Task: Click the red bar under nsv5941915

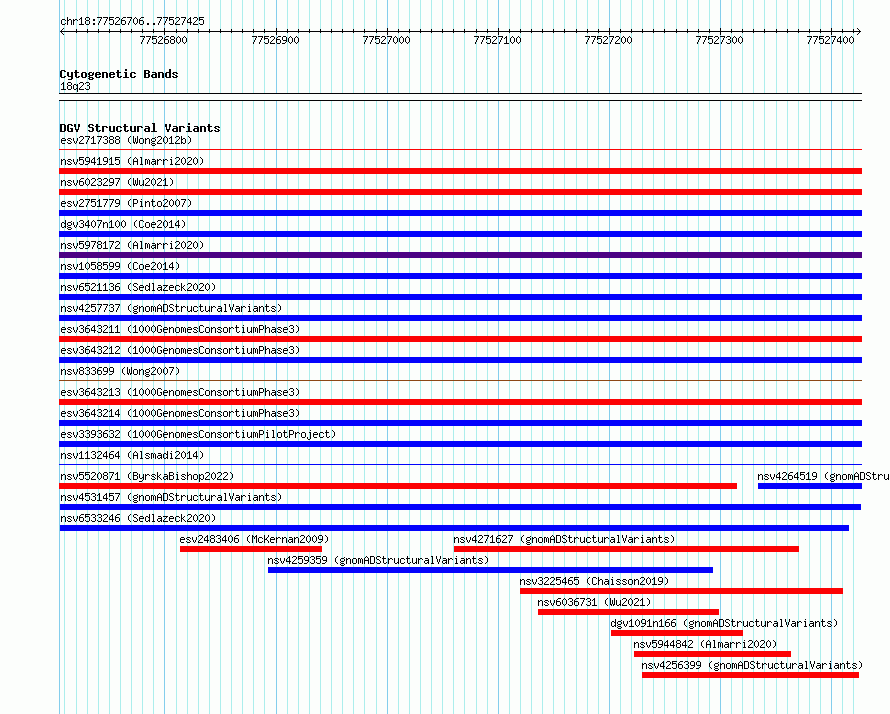Action: pyautogui.click(x=460, y=171)
